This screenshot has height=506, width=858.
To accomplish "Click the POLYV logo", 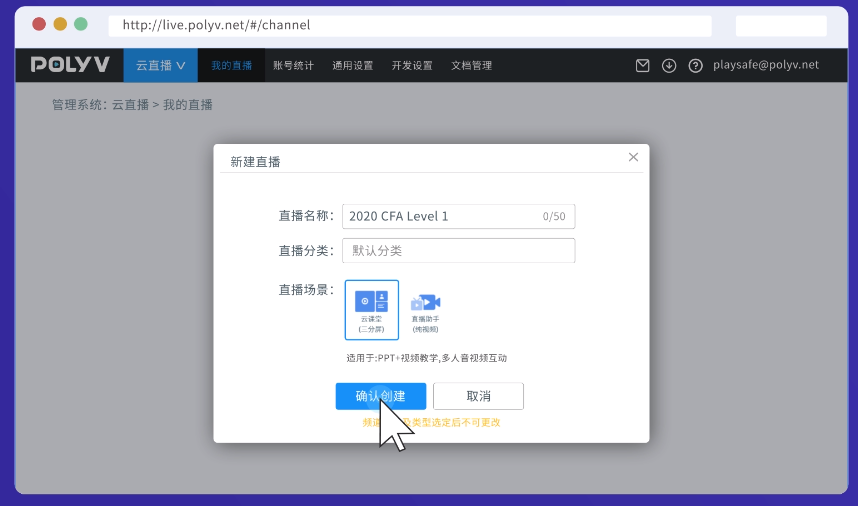I will 70,65.
